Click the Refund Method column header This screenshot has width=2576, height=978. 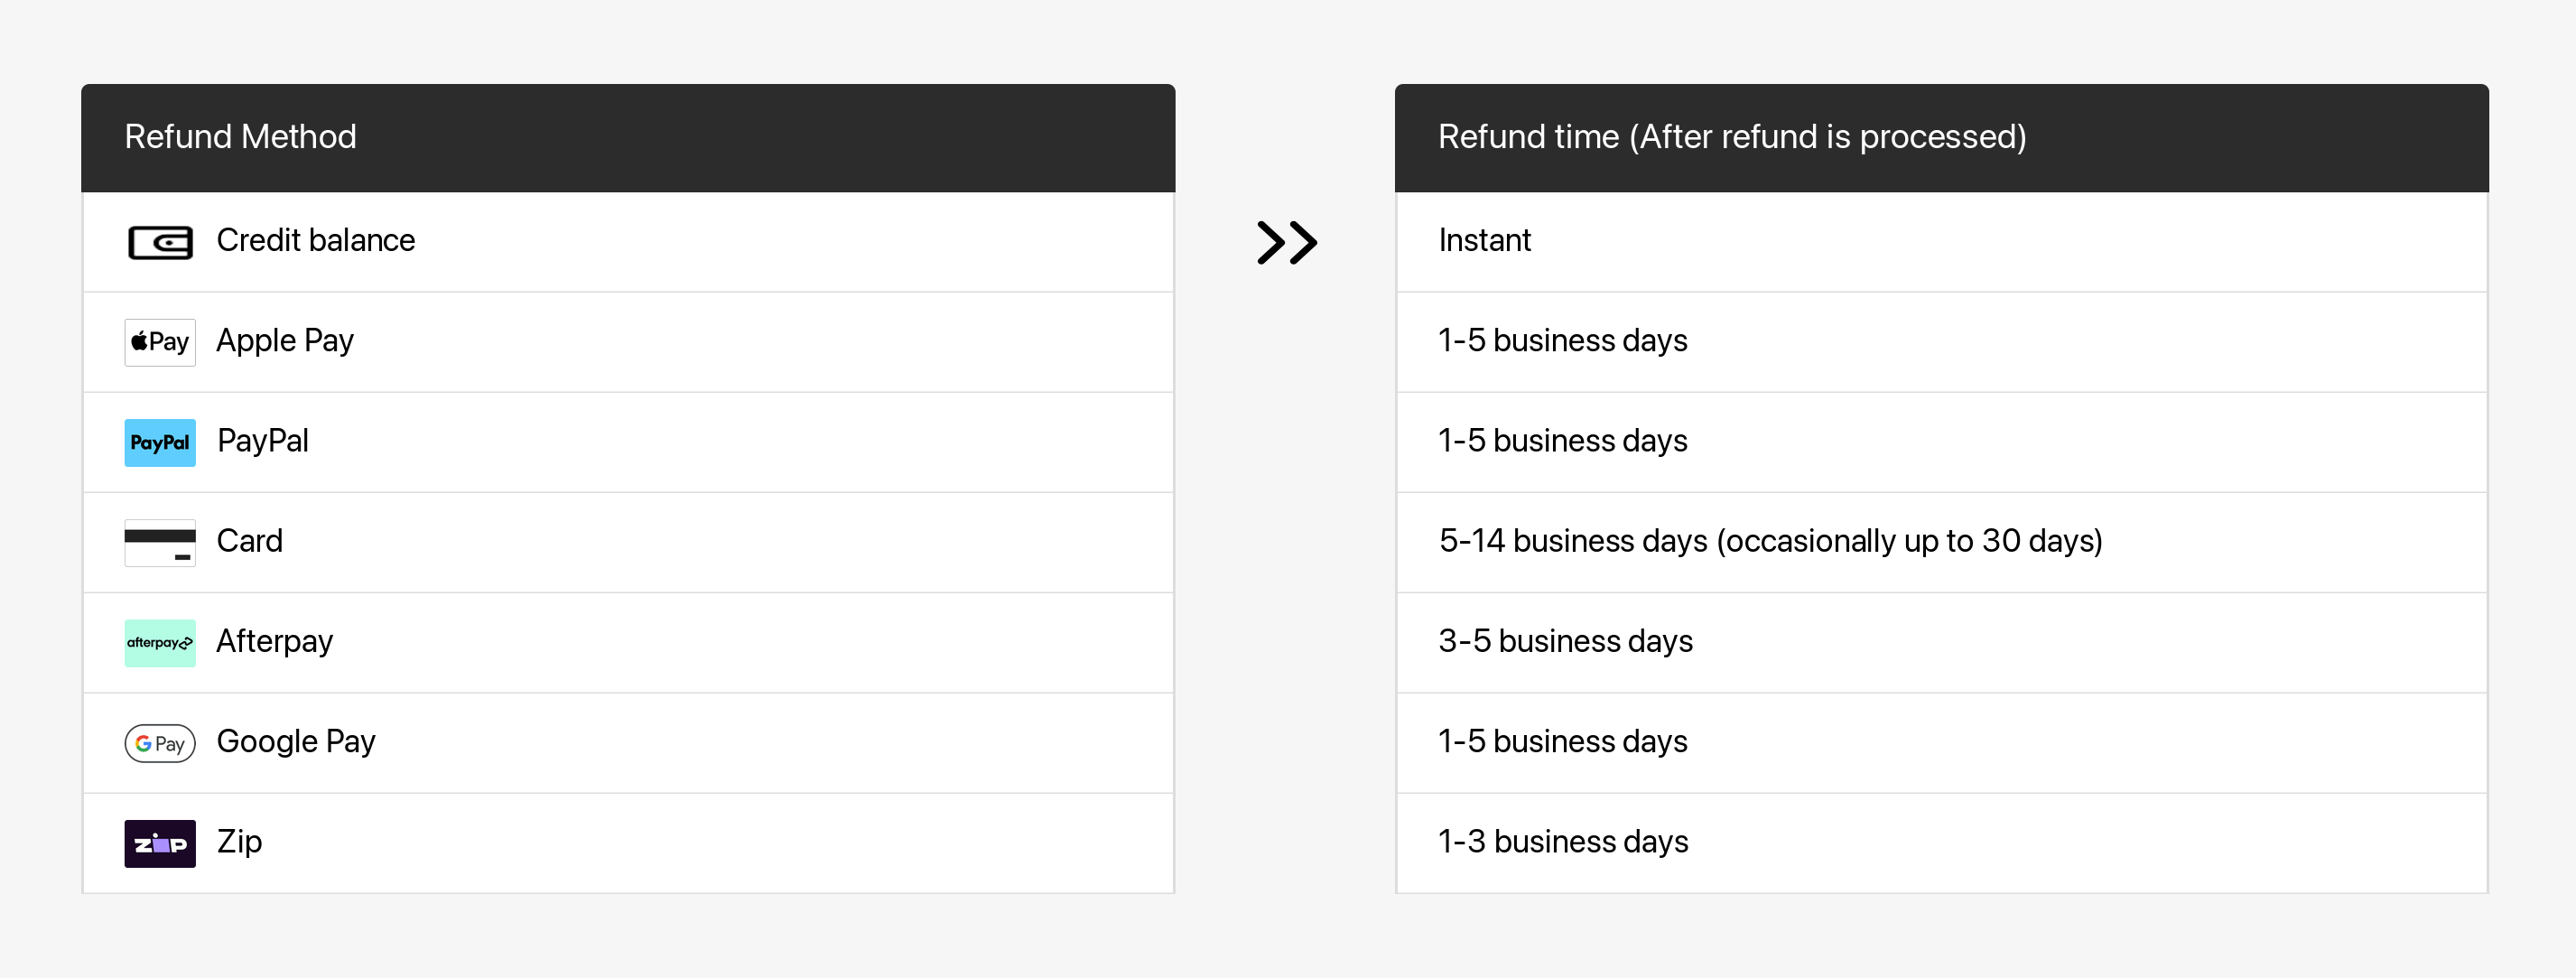coord(240,137)
